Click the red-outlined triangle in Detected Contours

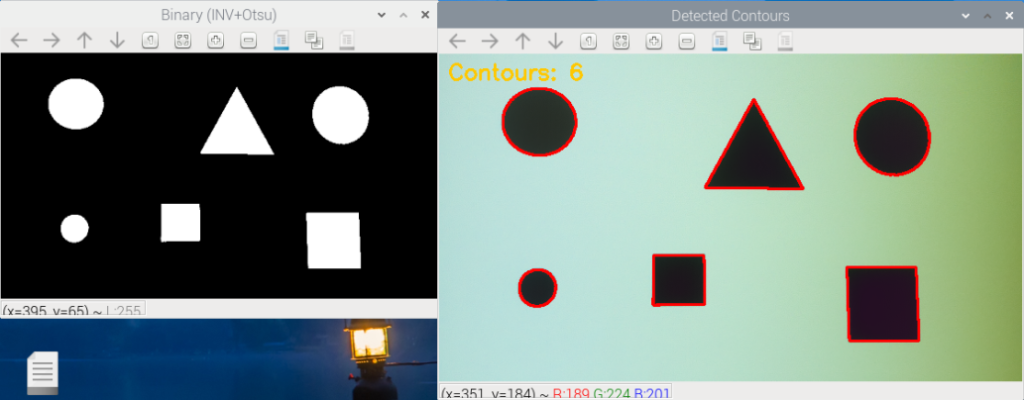[x=754, y=156]
